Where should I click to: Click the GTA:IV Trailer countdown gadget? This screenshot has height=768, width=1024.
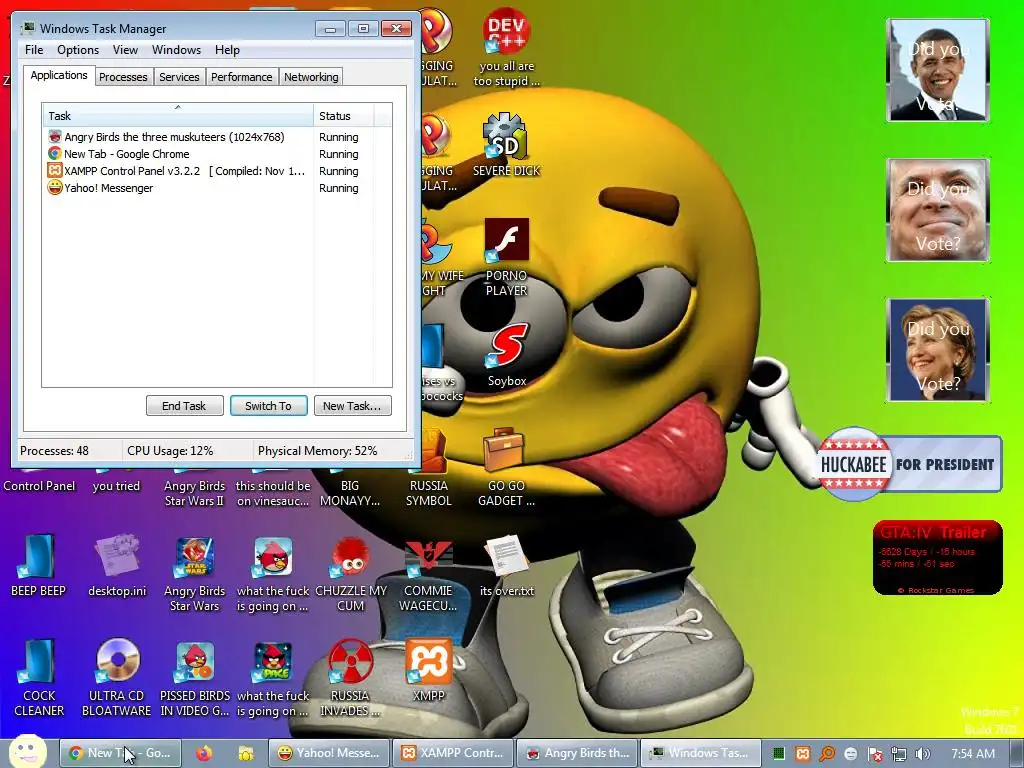937,558
